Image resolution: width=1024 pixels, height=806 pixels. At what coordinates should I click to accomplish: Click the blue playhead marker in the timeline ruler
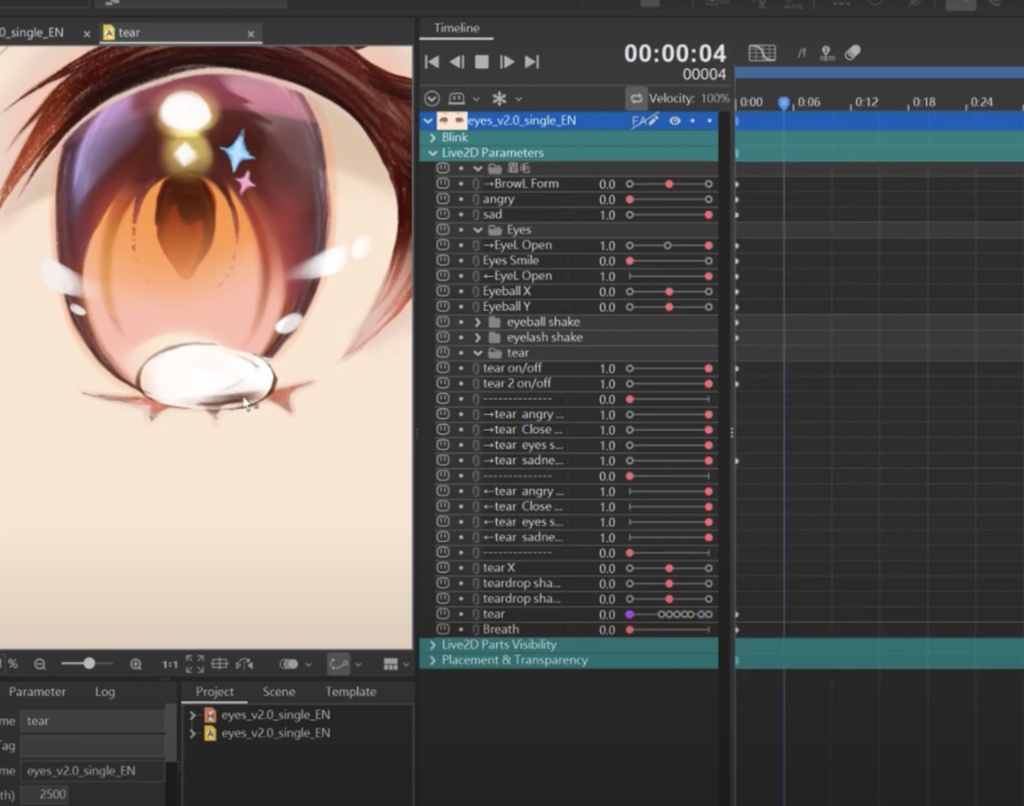pos(783,101)
